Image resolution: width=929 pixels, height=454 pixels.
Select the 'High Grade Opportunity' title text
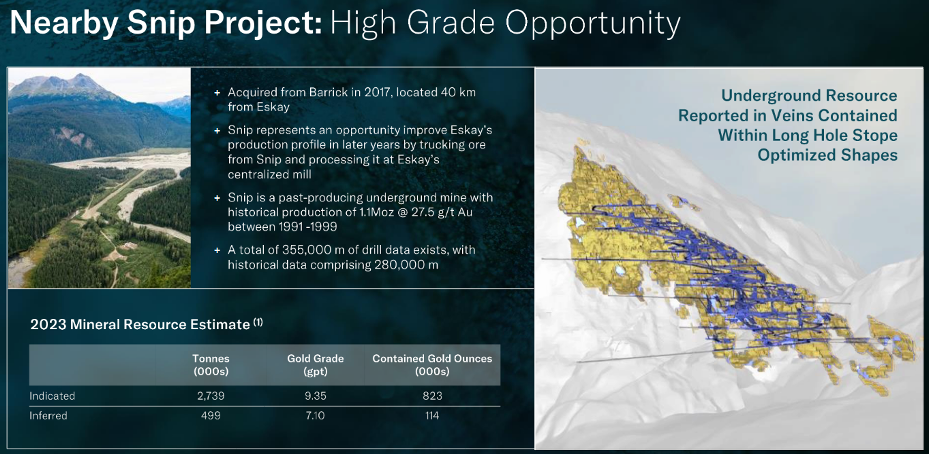(505, 23)
